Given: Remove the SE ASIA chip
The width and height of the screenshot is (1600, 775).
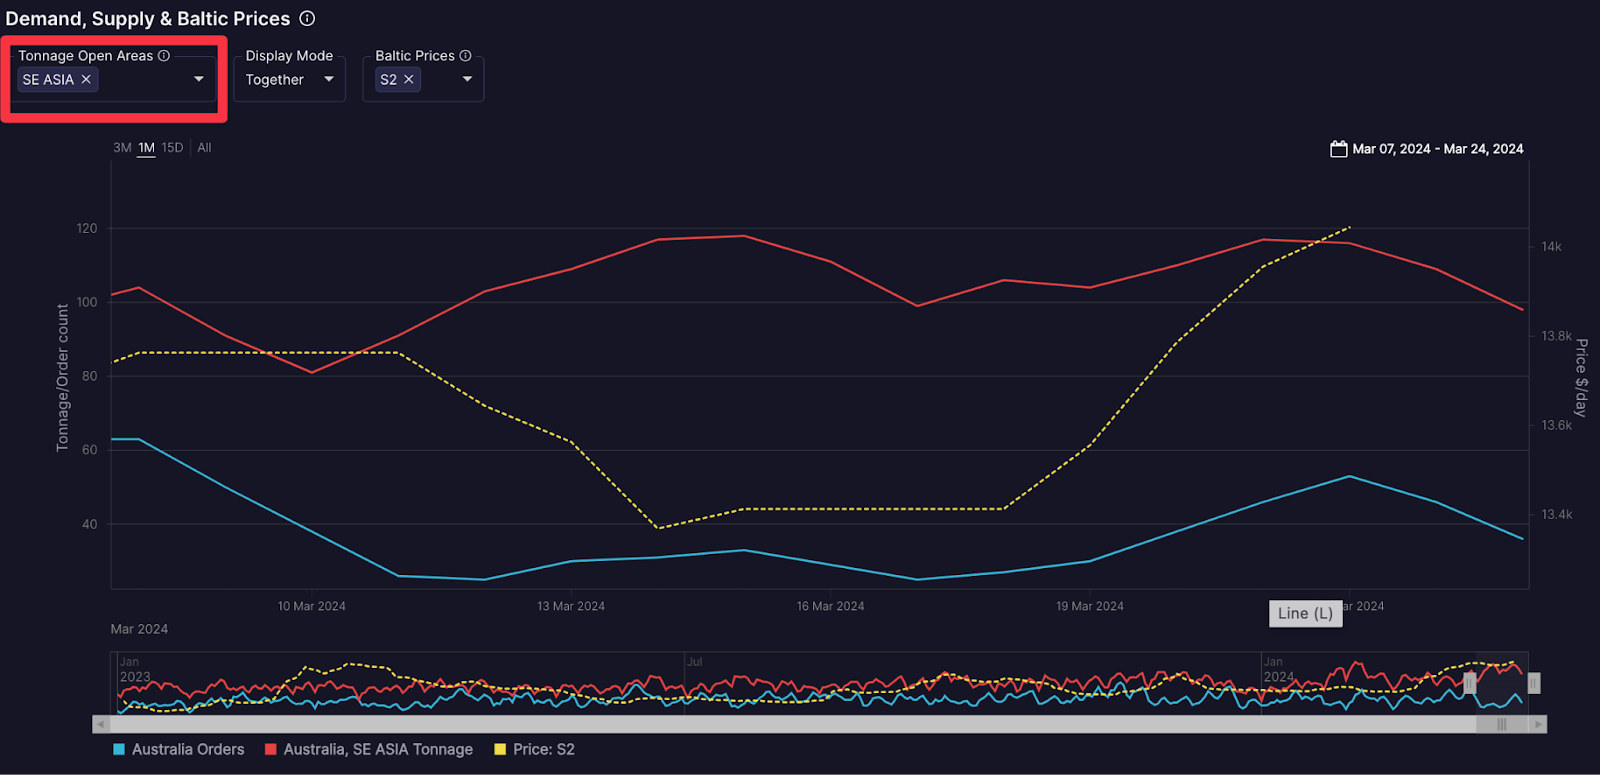Looking at the screenshot, I should click(86, 80).
